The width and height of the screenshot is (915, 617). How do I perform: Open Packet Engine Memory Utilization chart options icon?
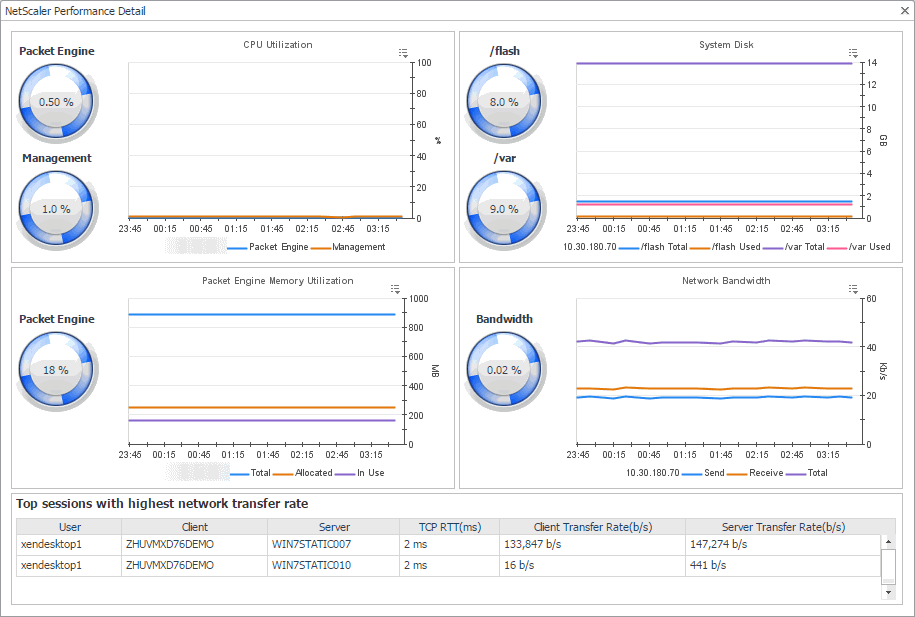tap(396, 289)
